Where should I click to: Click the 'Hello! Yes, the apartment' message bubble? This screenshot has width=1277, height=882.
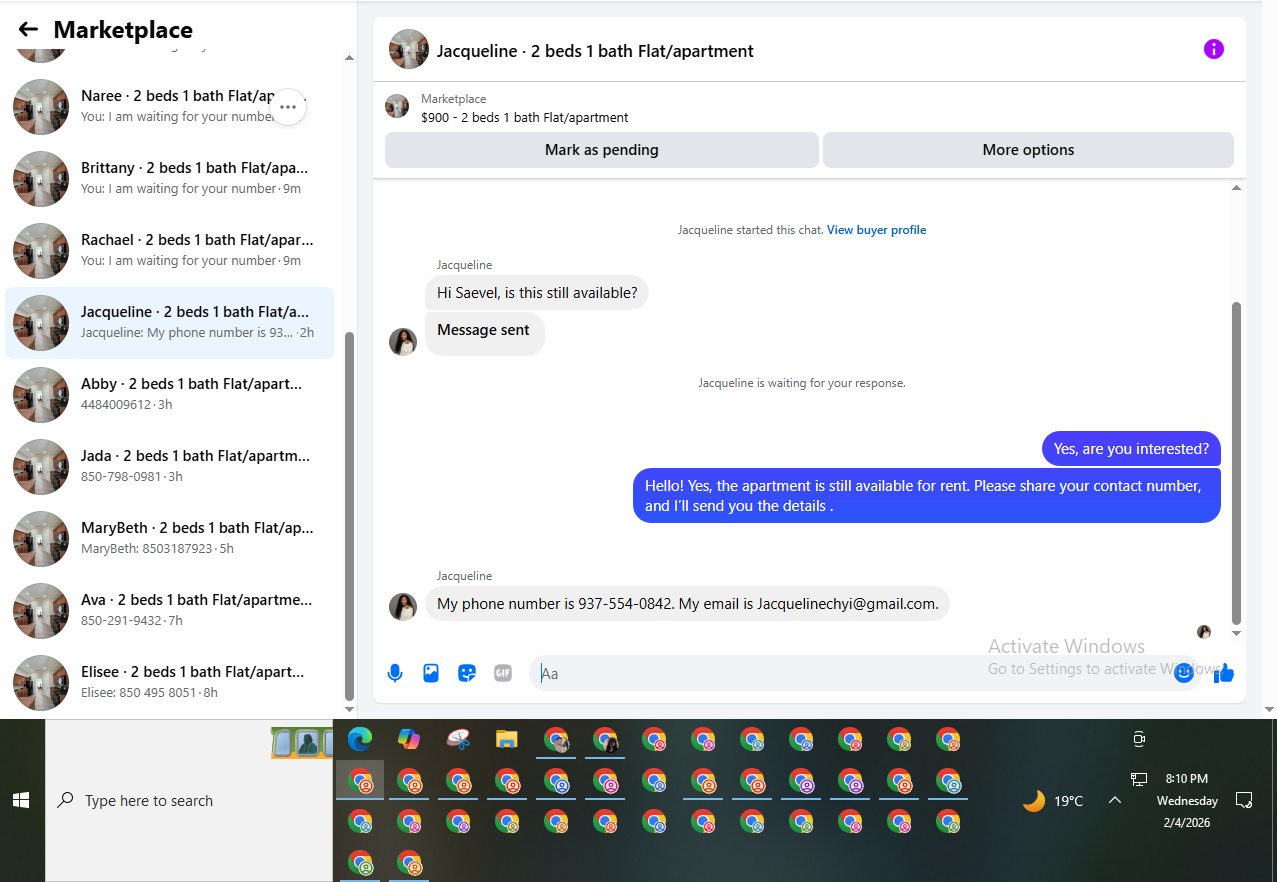927,496
